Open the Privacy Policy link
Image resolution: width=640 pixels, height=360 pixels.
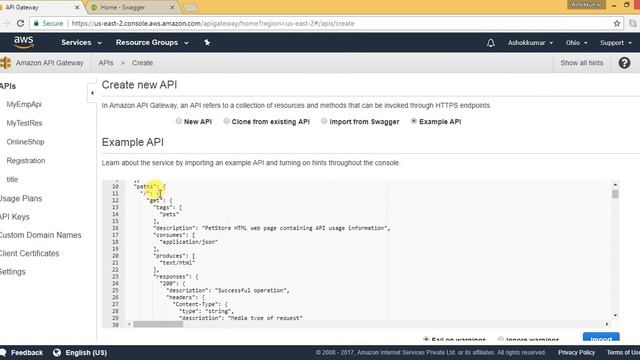point(576,353)
